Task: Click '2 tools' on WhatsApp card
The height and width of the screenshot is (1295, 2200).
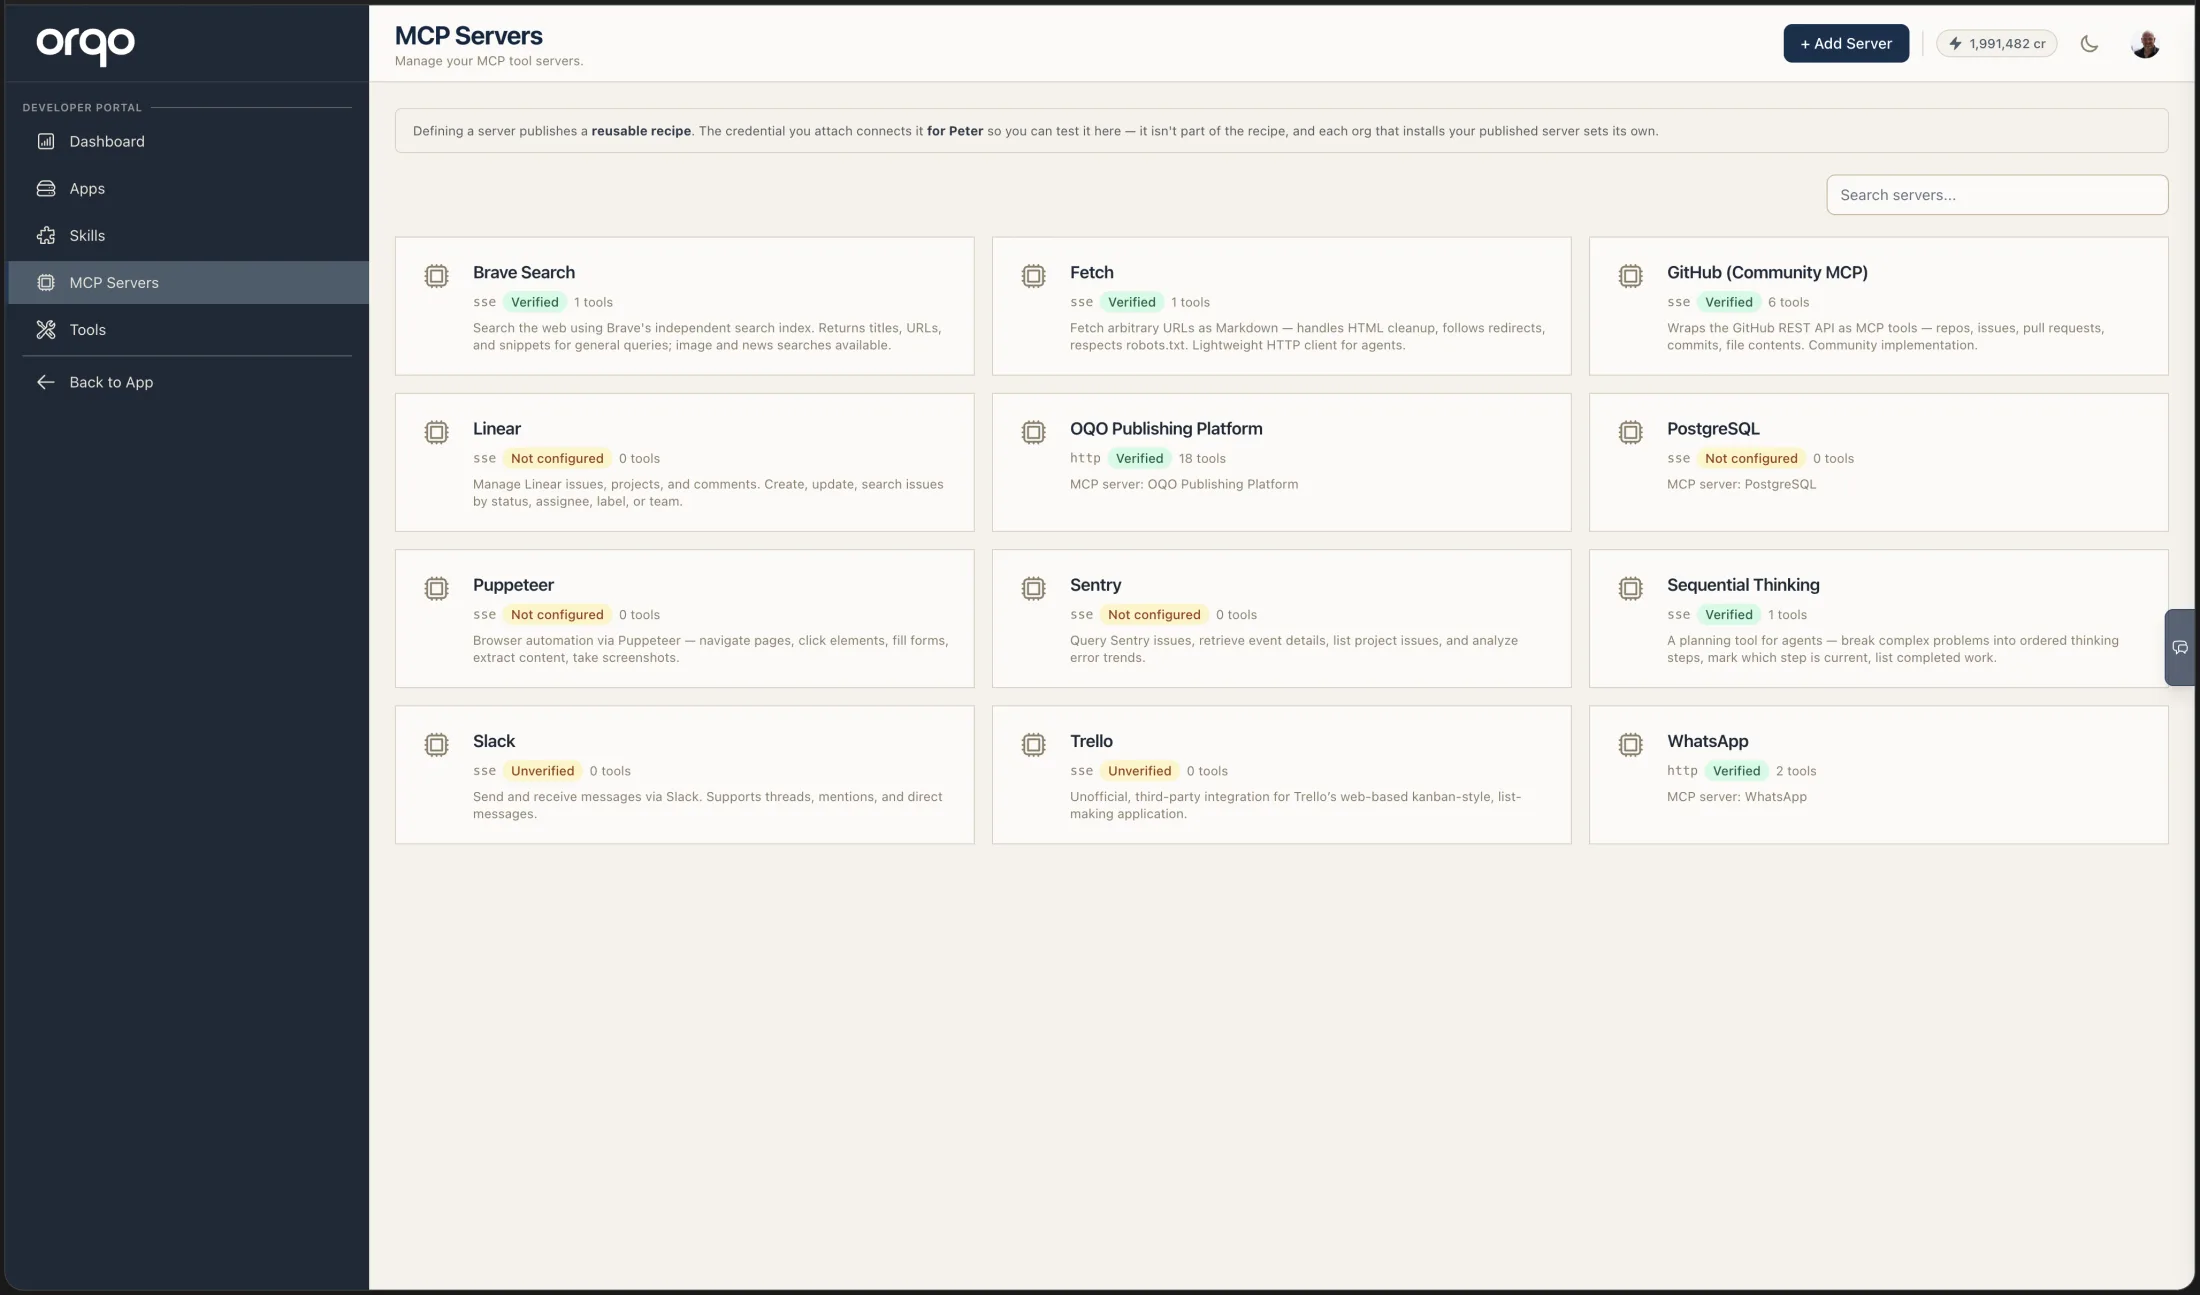Action: (x=1796, y=771)
